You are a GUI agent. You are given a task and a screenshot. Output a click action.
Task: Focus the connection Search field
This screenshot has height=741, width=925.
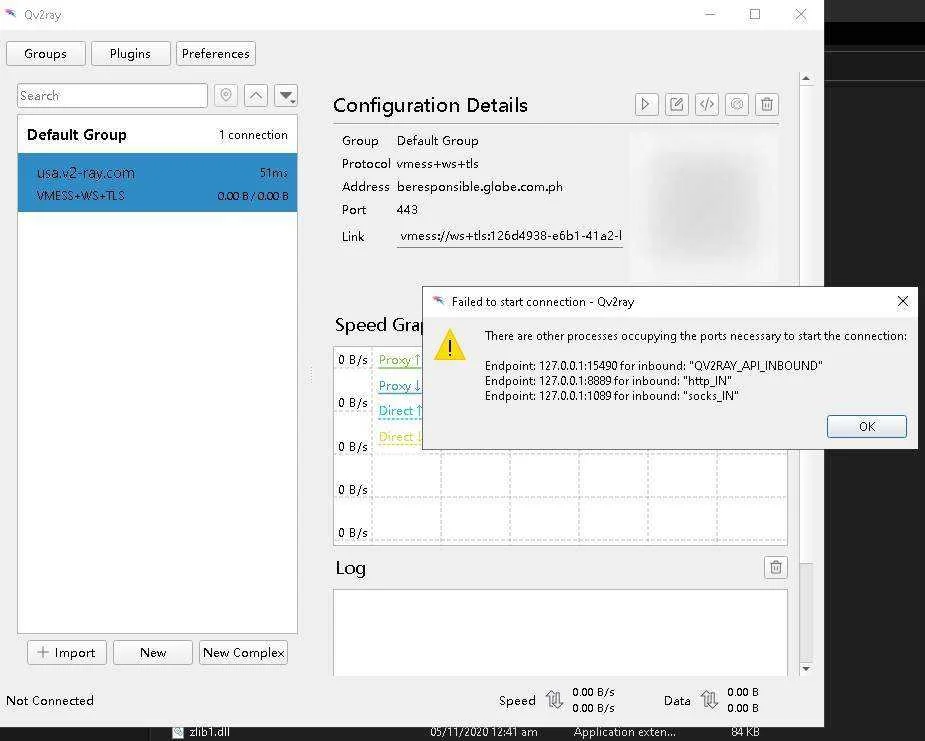pyautogui.click(x=112, y=96)
